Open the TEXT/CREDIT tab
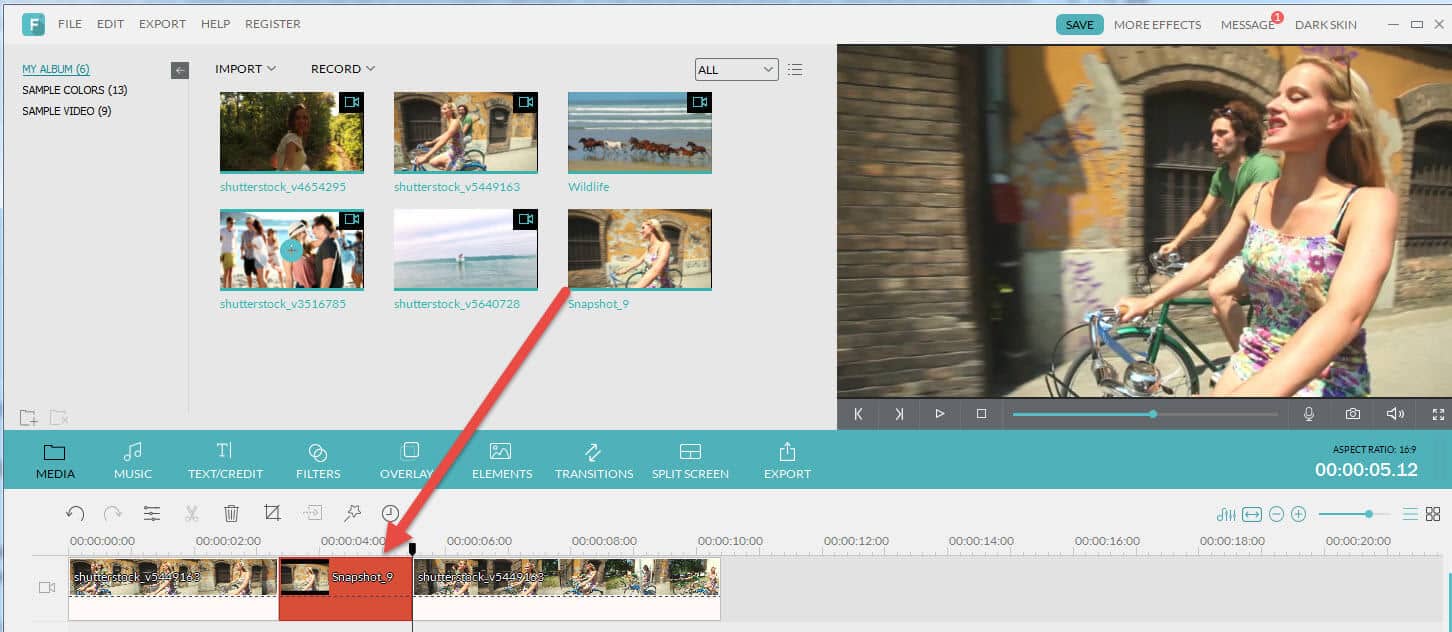The width and height of the screenshot is (1452, 632). coord(225,461)
